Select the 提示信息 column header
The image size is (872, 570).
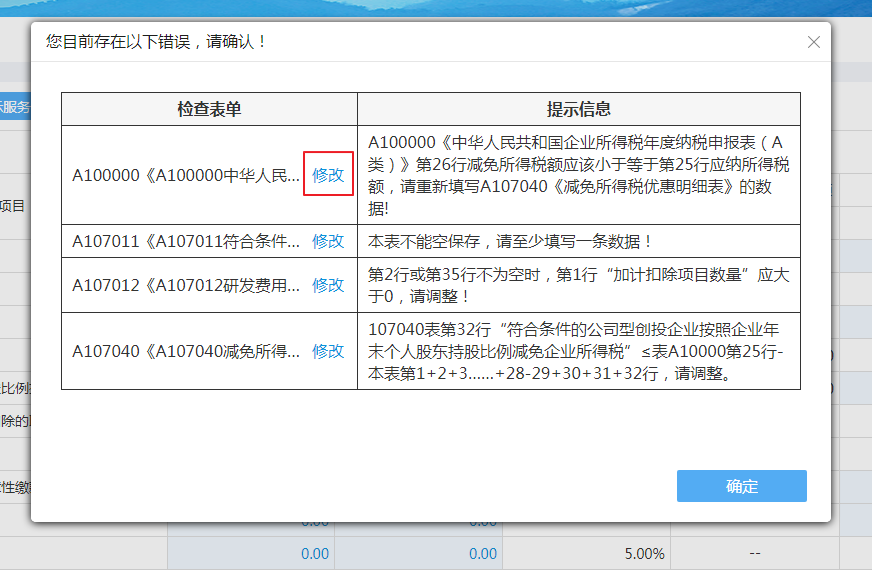click(579, 109)
